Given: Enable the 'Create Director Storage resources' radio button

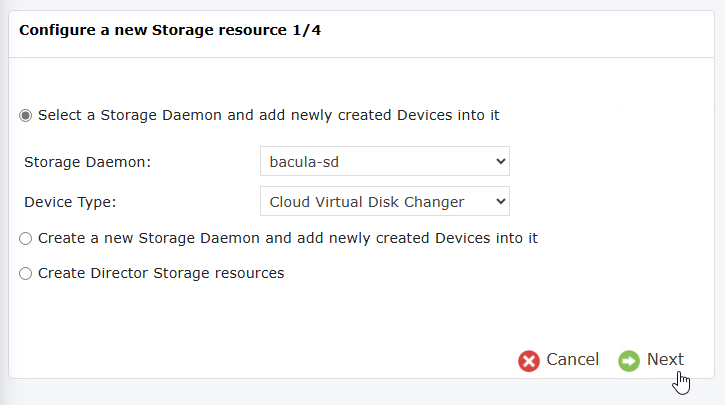Looking at the screenshot, I should click(25, 273).
